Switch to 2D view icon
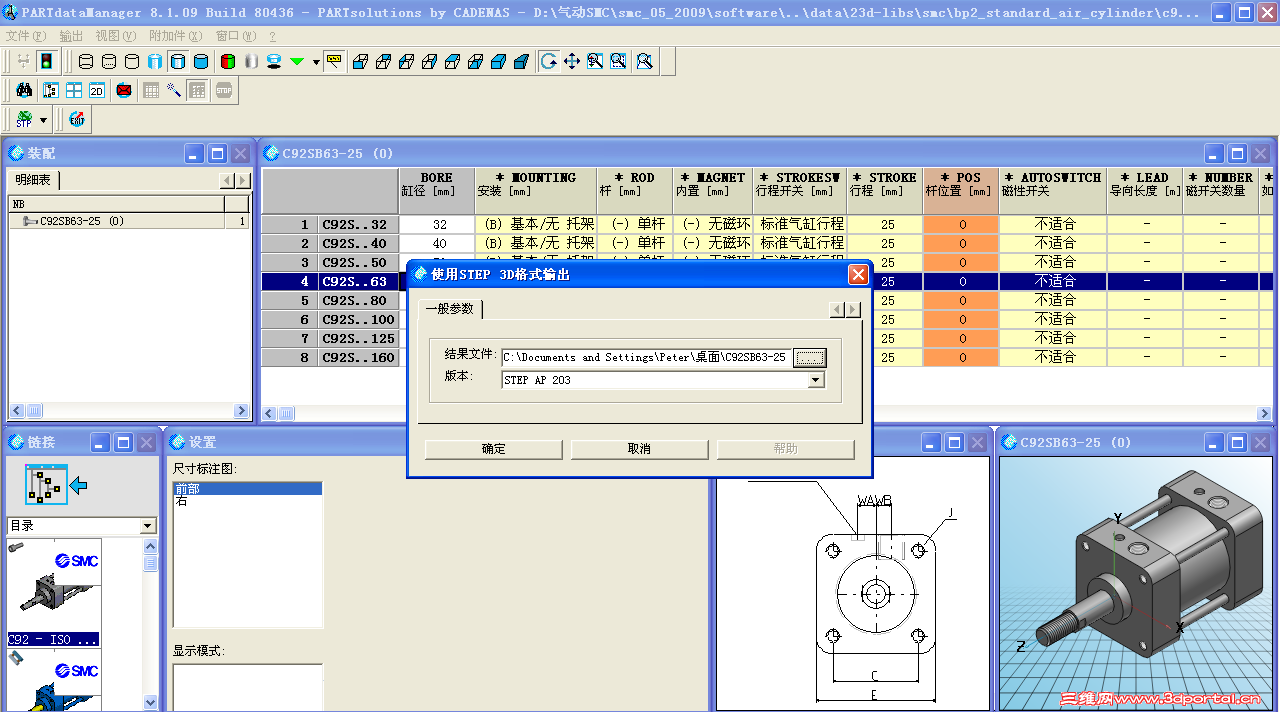 (x=97, y=90)
